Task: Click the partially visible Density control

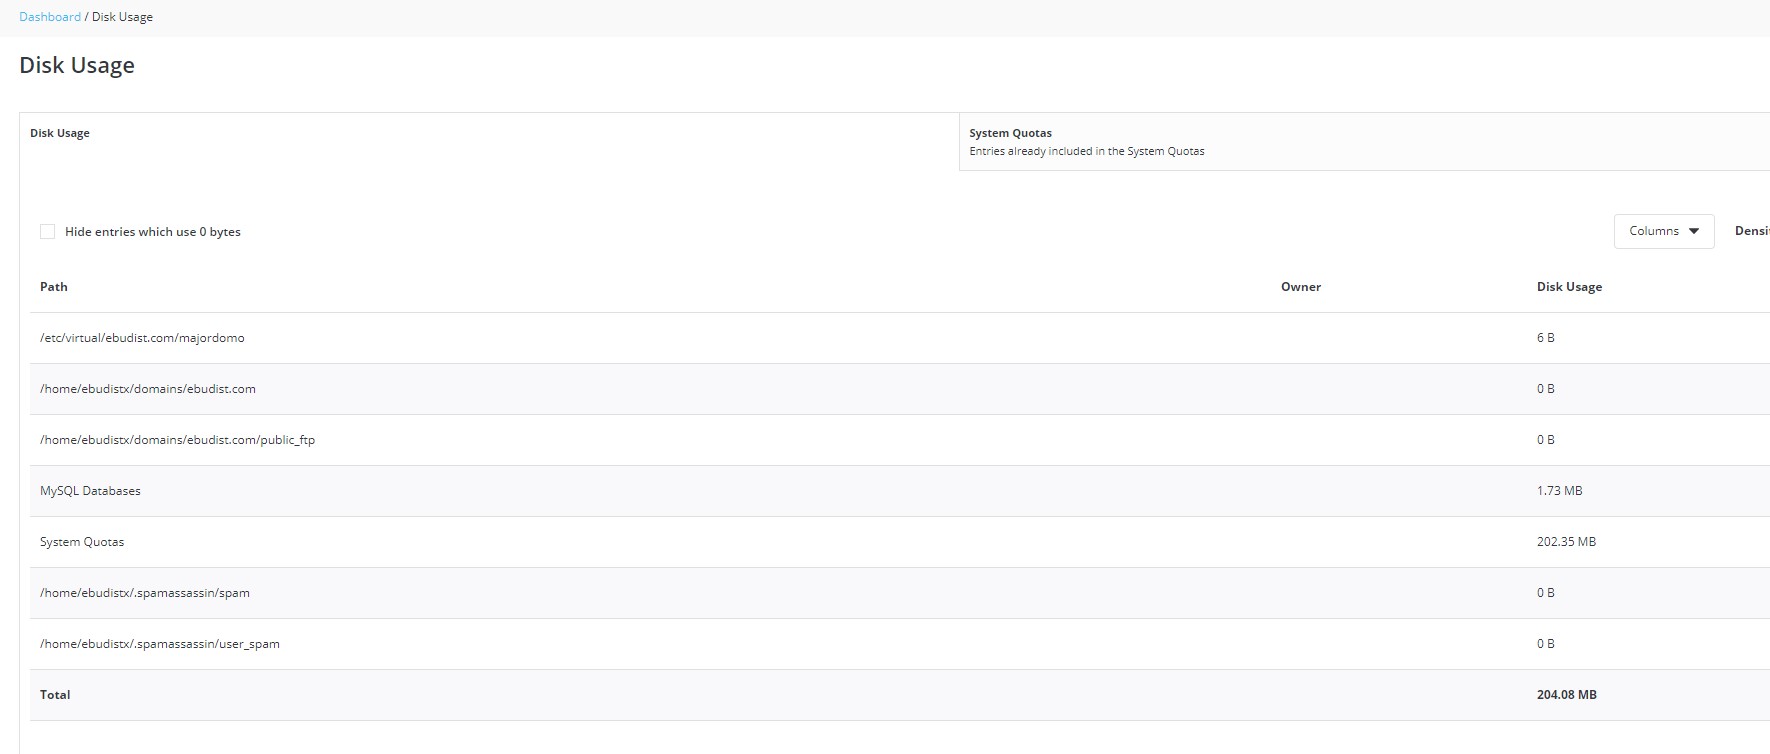Action: click(x=1751, y=231)
